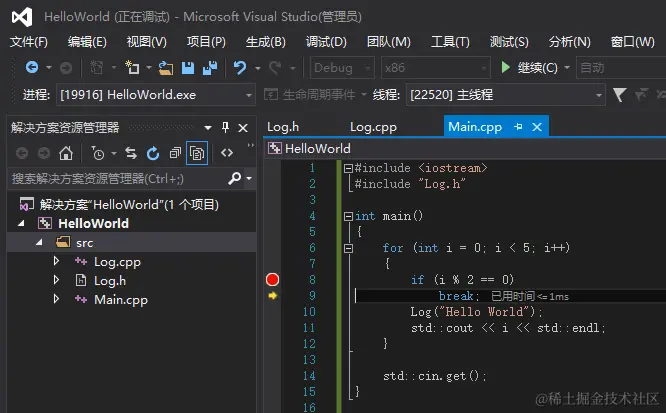This screenshot has width=666, height=413.
Task: Click the collapse all icon in Solution Explorer
Action: click(175, 153)
